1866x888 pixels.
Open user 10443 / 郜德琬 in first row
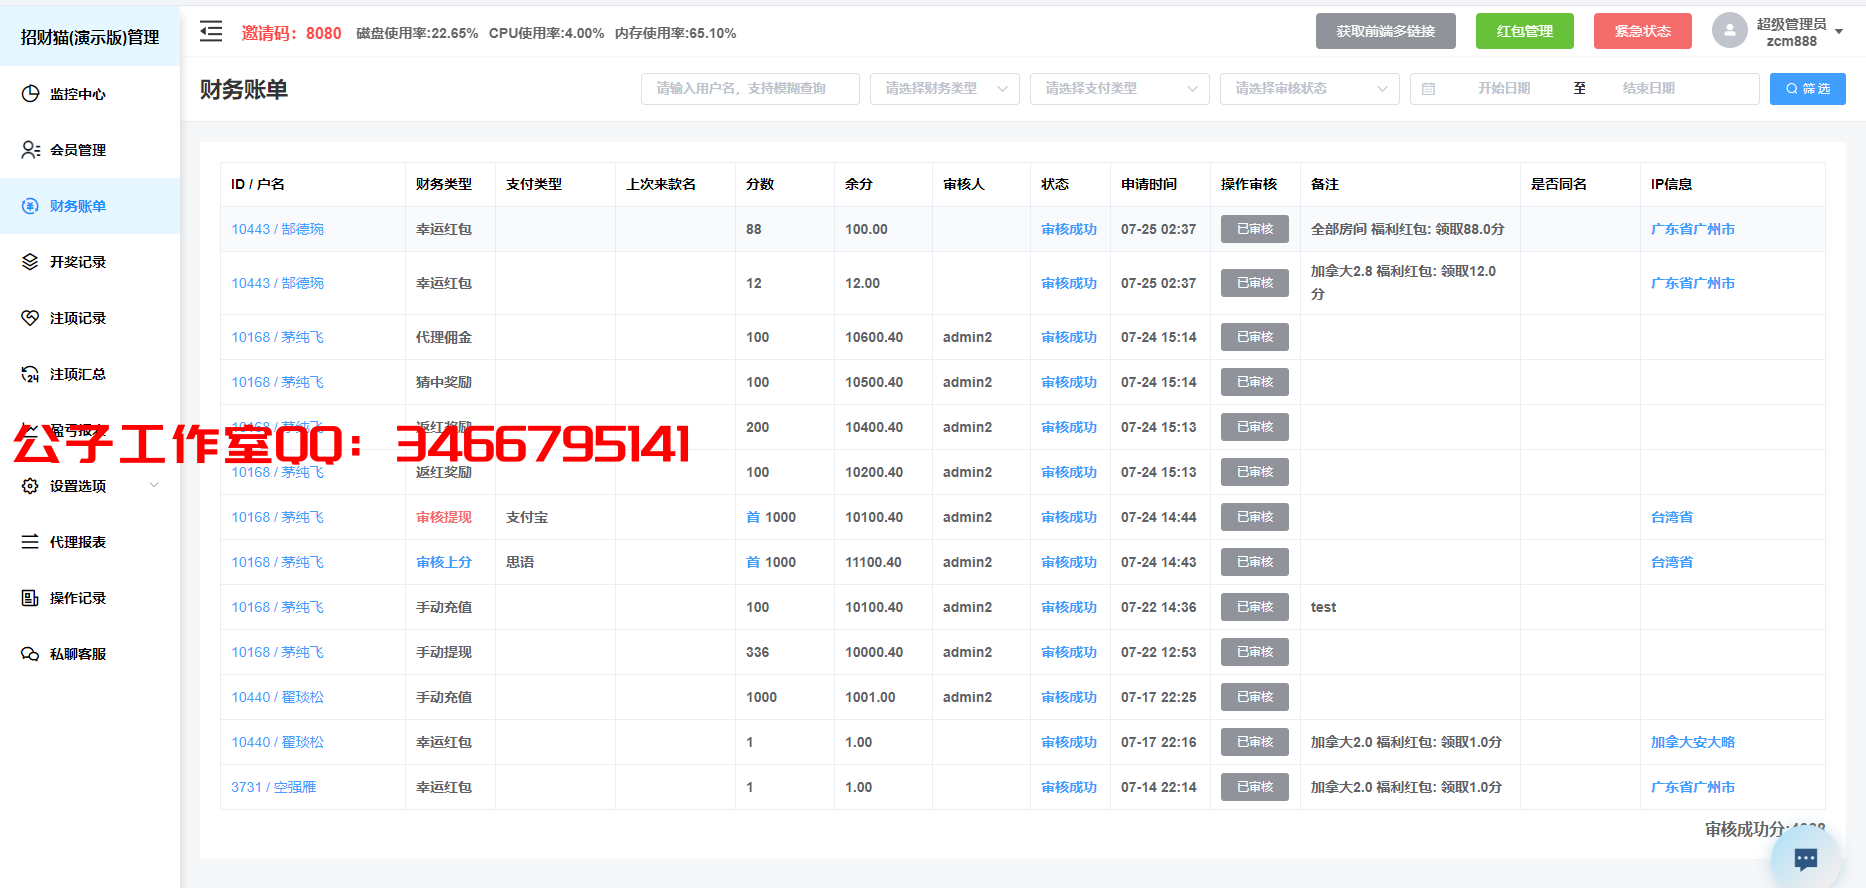coord(278,229)
